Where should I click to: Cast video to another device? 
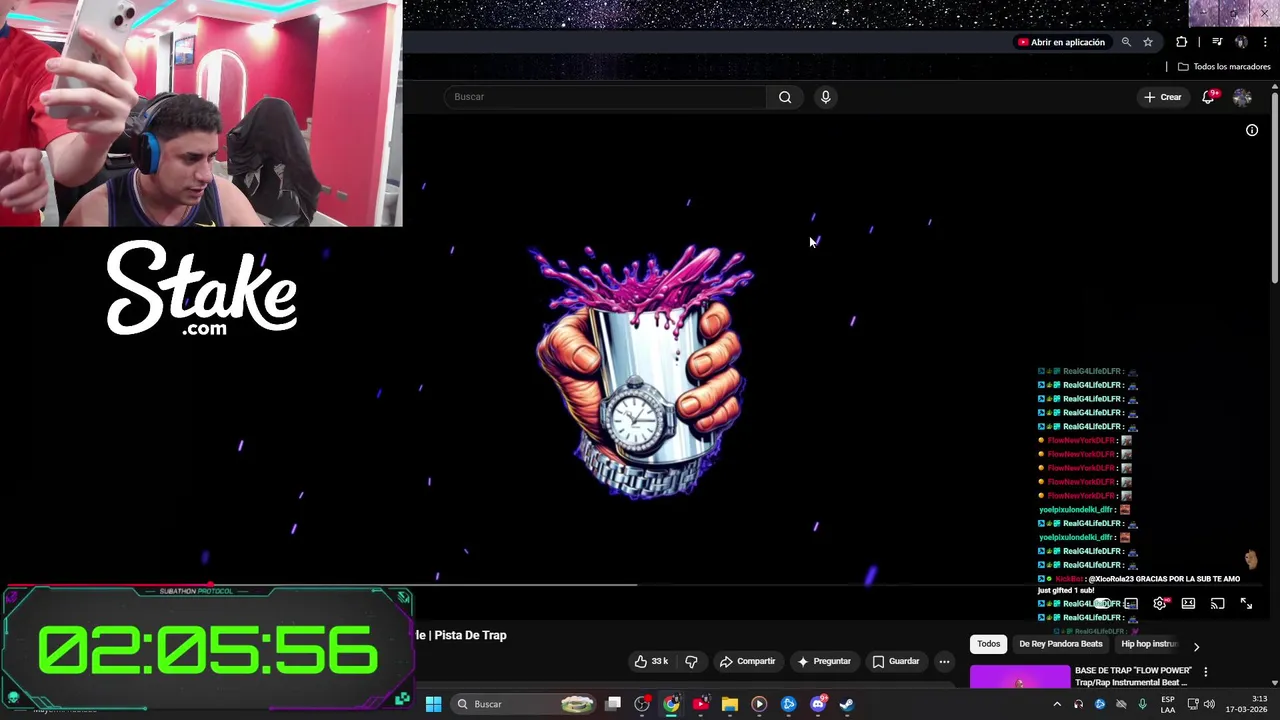tap(1217, 604)
